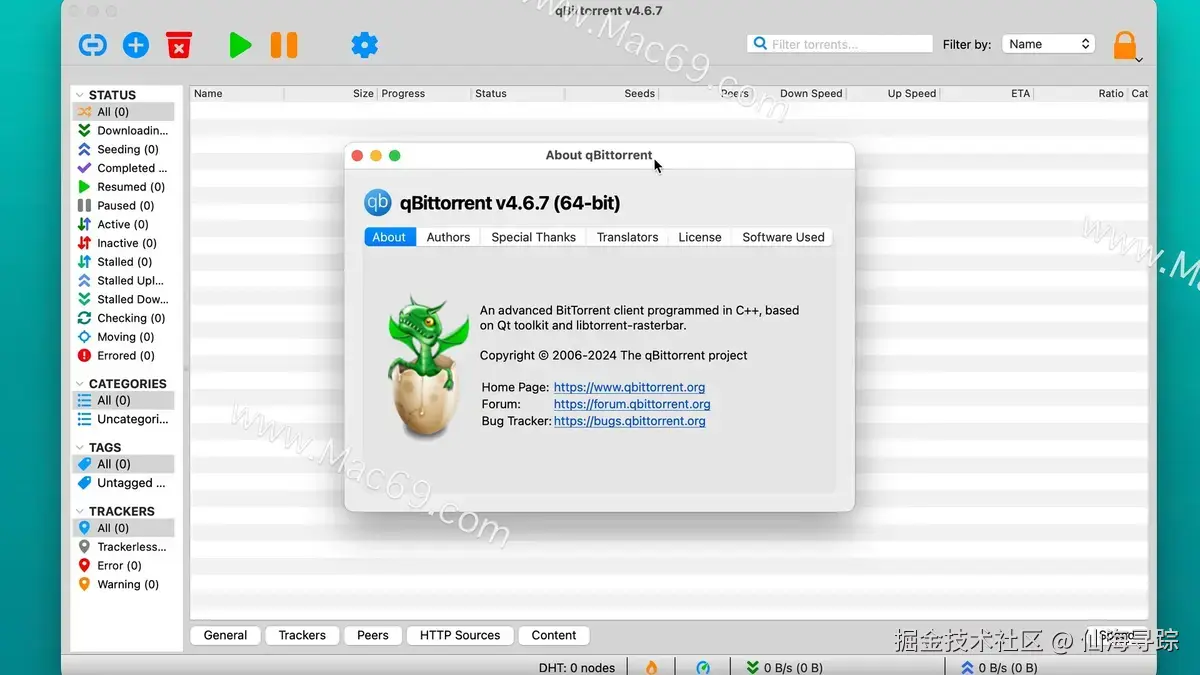Click the Add torrent file plus icon
1200x675 pixels.
(x=135, y=44)
